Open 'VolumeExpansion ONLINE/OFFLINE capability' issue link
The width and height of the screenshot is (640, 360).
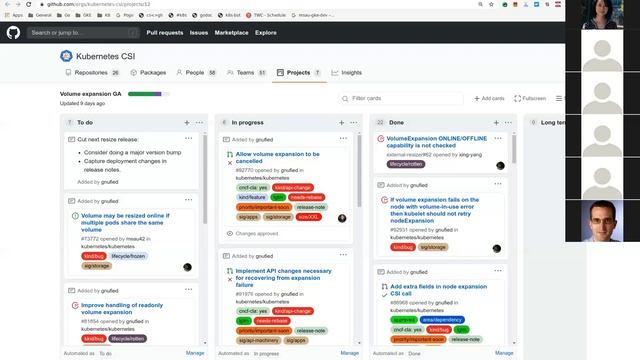pyautogui.click(x=437, y=142)
